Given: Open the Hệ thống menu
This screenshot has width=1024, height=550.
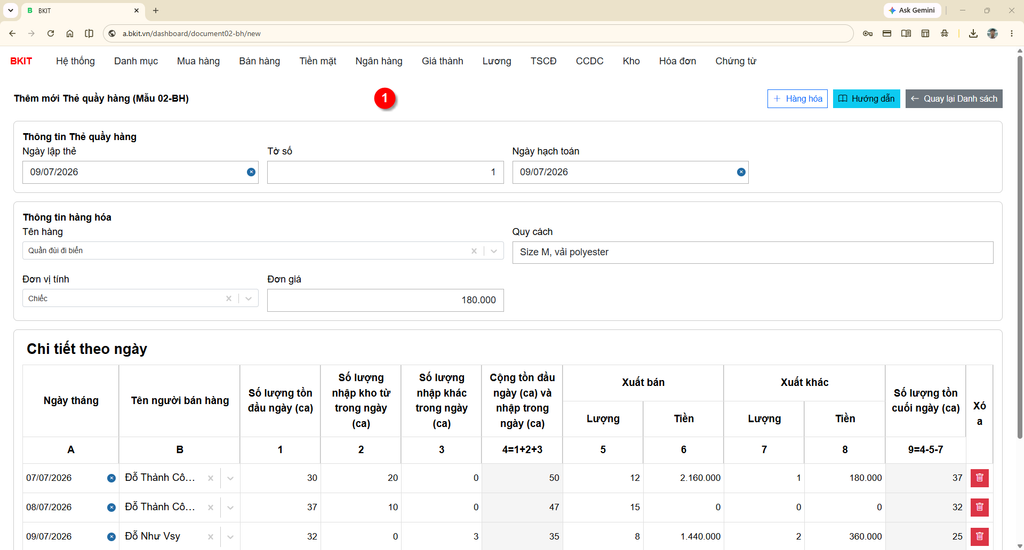Looking at the screenshot, I should pyautogui.click(x=75, y=61).
